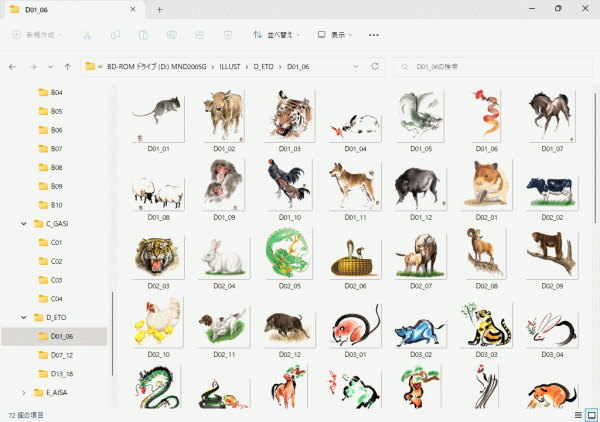Image resolution: width=600 pixels, height=422 pixels.
Task: Expand address bar history dropdown
Action: pyautogui.click(x=355, y=67)
